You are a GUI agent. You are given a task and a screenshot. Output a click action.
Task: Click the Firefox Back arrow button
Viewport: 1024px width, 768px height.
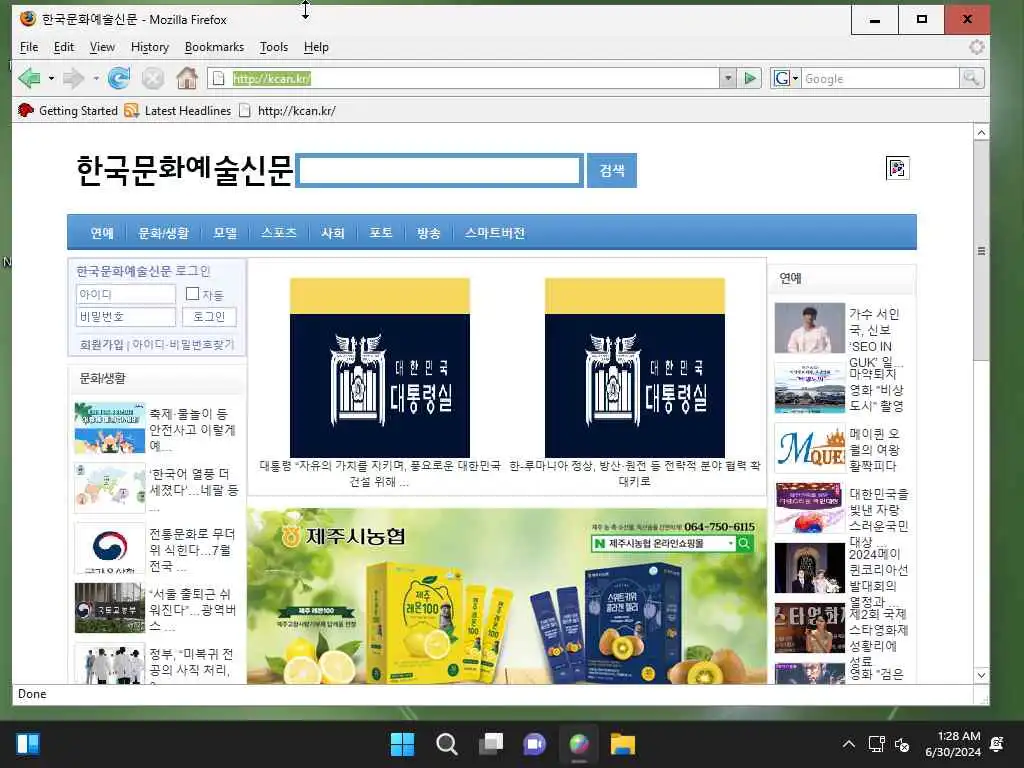pyautogui.click(x=29, y=78)
